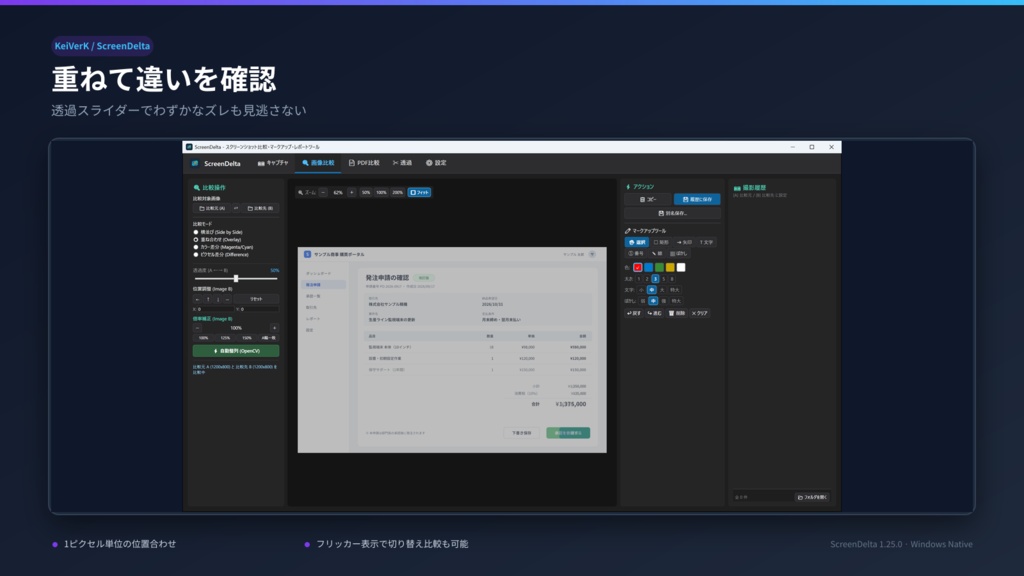Open the 透過 tab with scissors icon
This screenshot has width=1024, height=576.
click(x=402, y=163)
